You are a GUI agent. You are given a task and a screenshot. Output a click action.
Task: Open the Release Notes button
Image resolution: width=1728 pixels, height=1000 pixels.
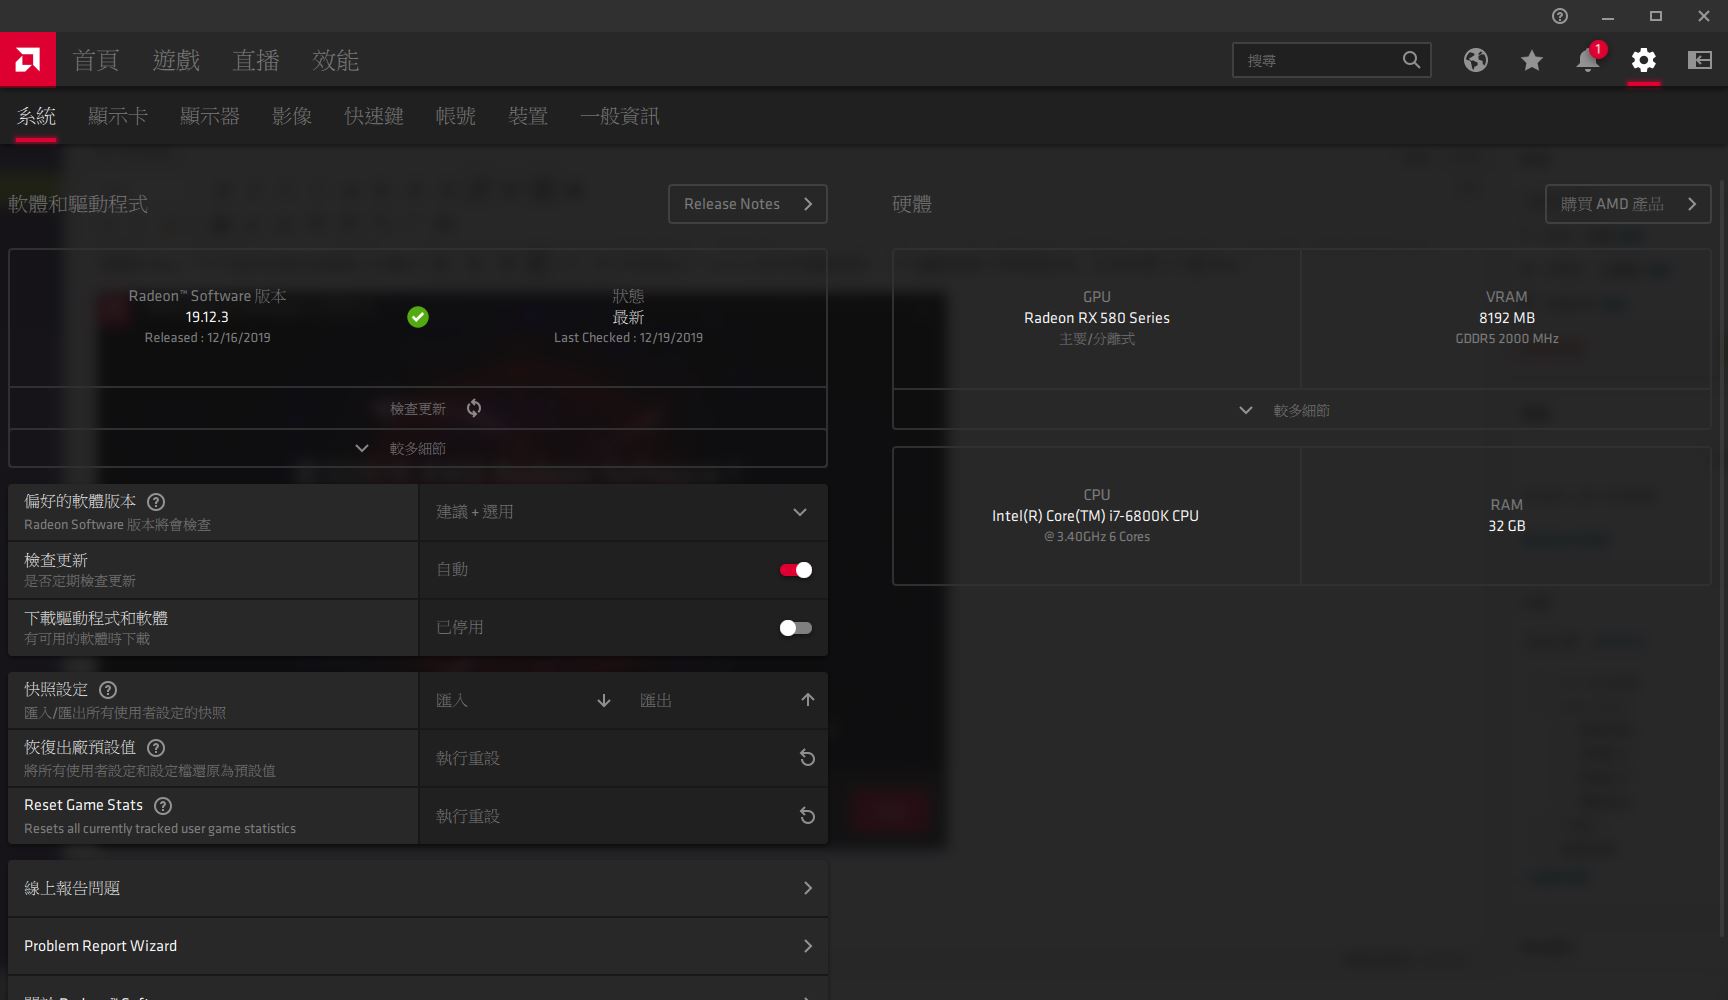[x=748, y=204]
